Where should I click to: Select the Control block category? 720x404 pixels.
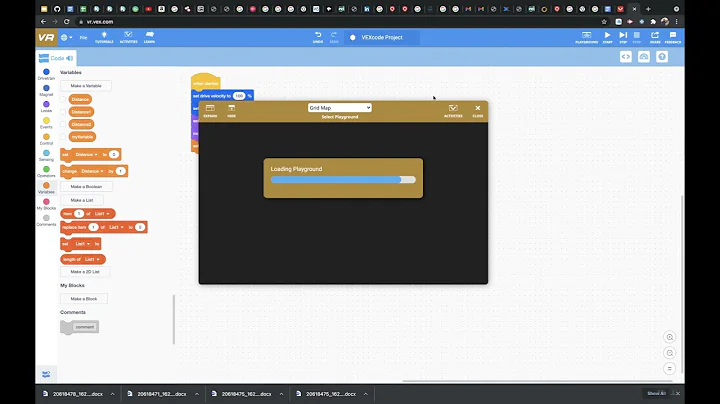click(46, 139)
